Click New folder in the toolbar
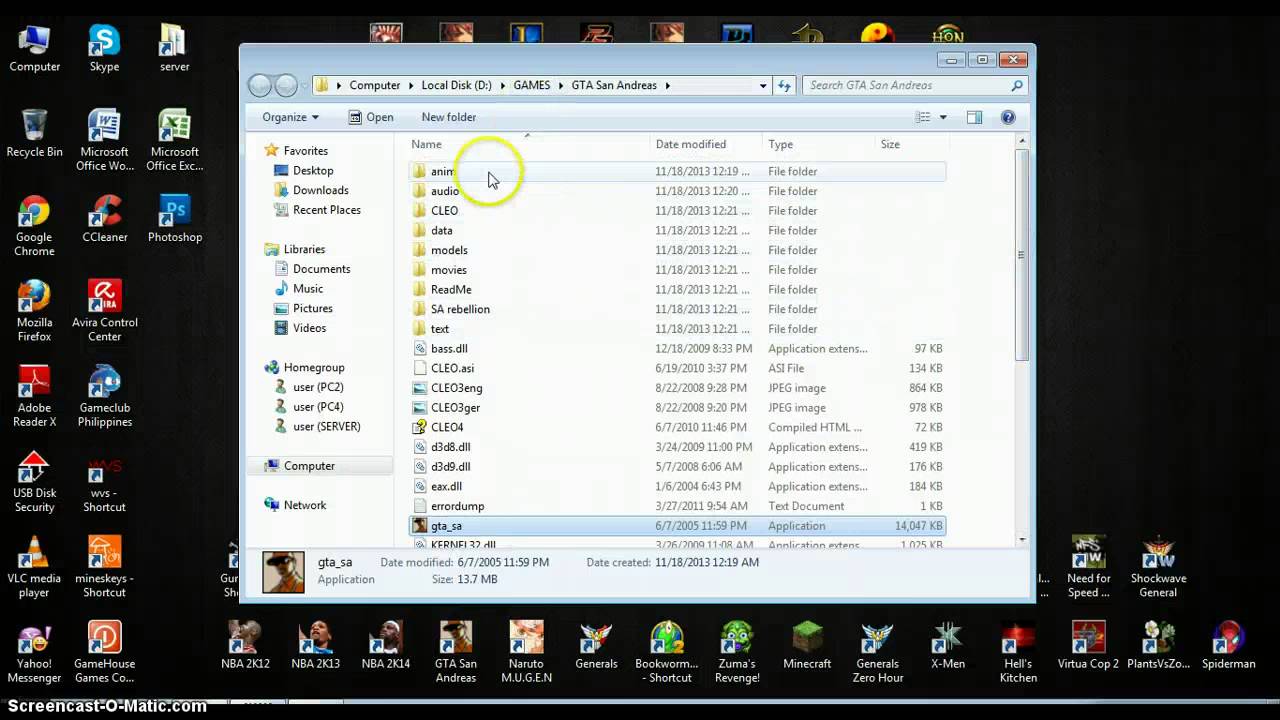 point(449,117)
